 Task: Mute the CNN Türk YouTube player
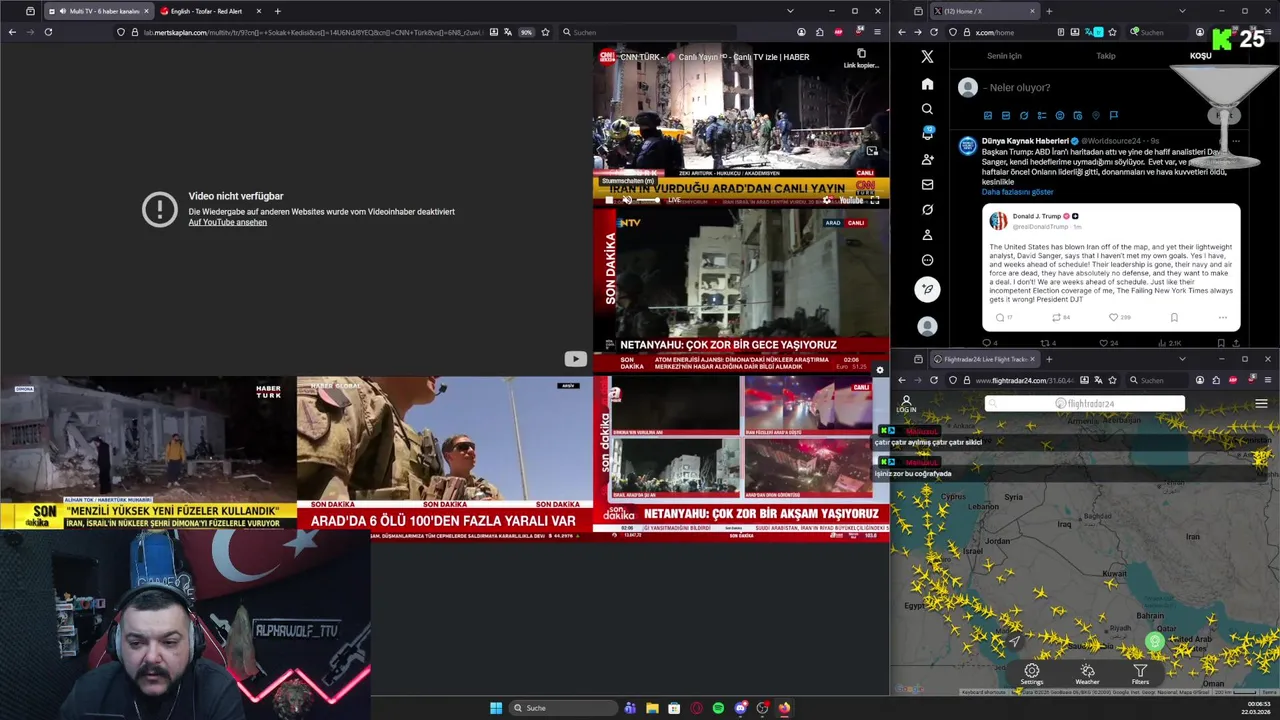coord(627,200)
